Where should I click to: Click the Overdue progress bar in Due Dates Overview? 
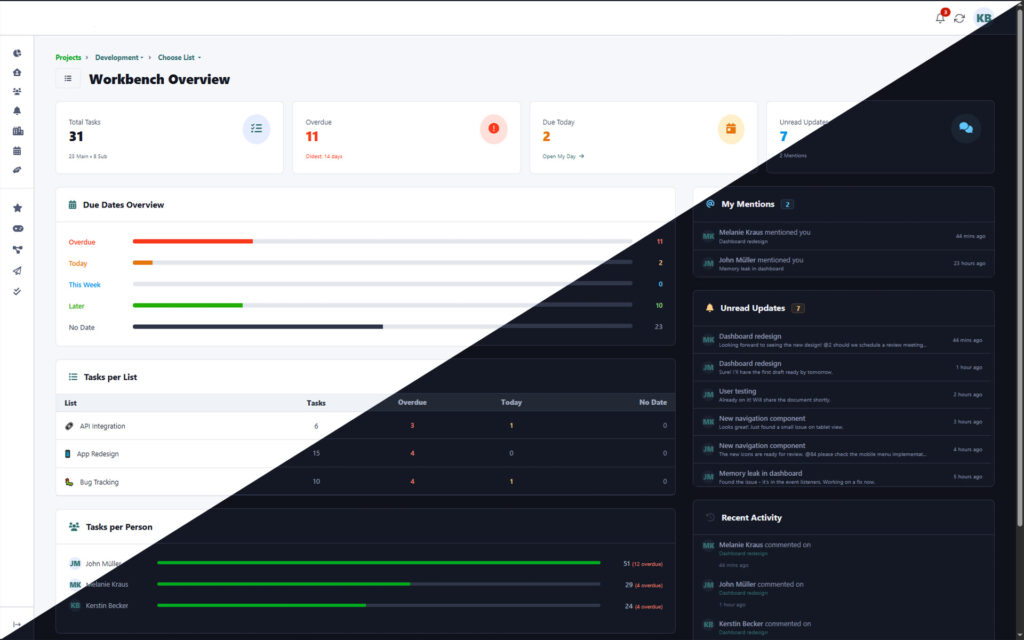pyautogui.click(x=194, y=240)
